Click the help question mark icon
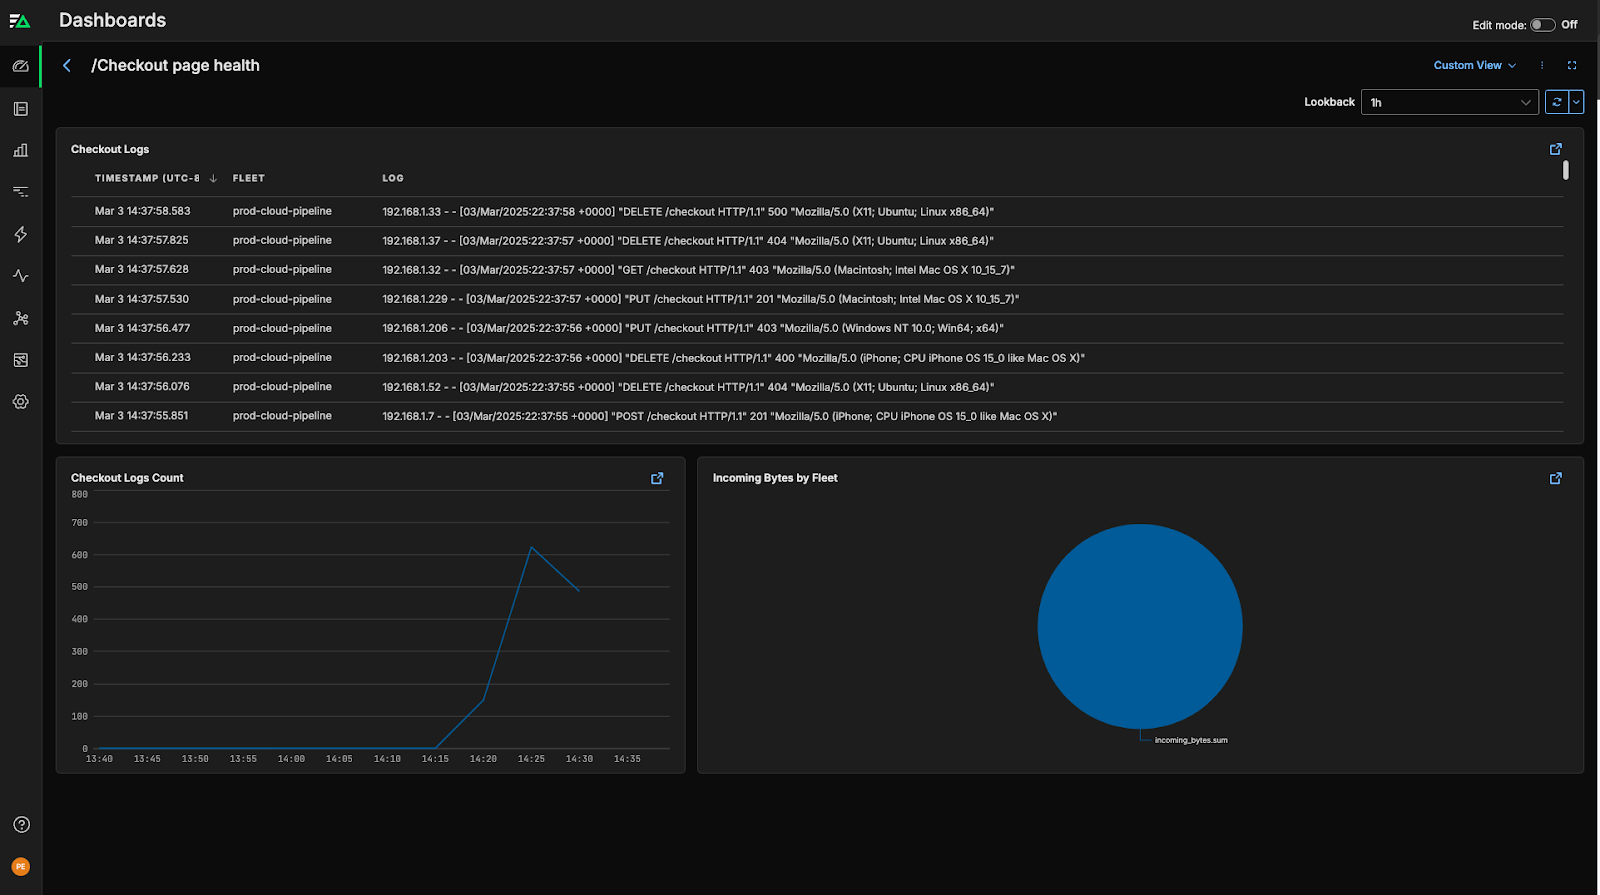The width and height of the screenshot is (1600, 895). (21, 825)
